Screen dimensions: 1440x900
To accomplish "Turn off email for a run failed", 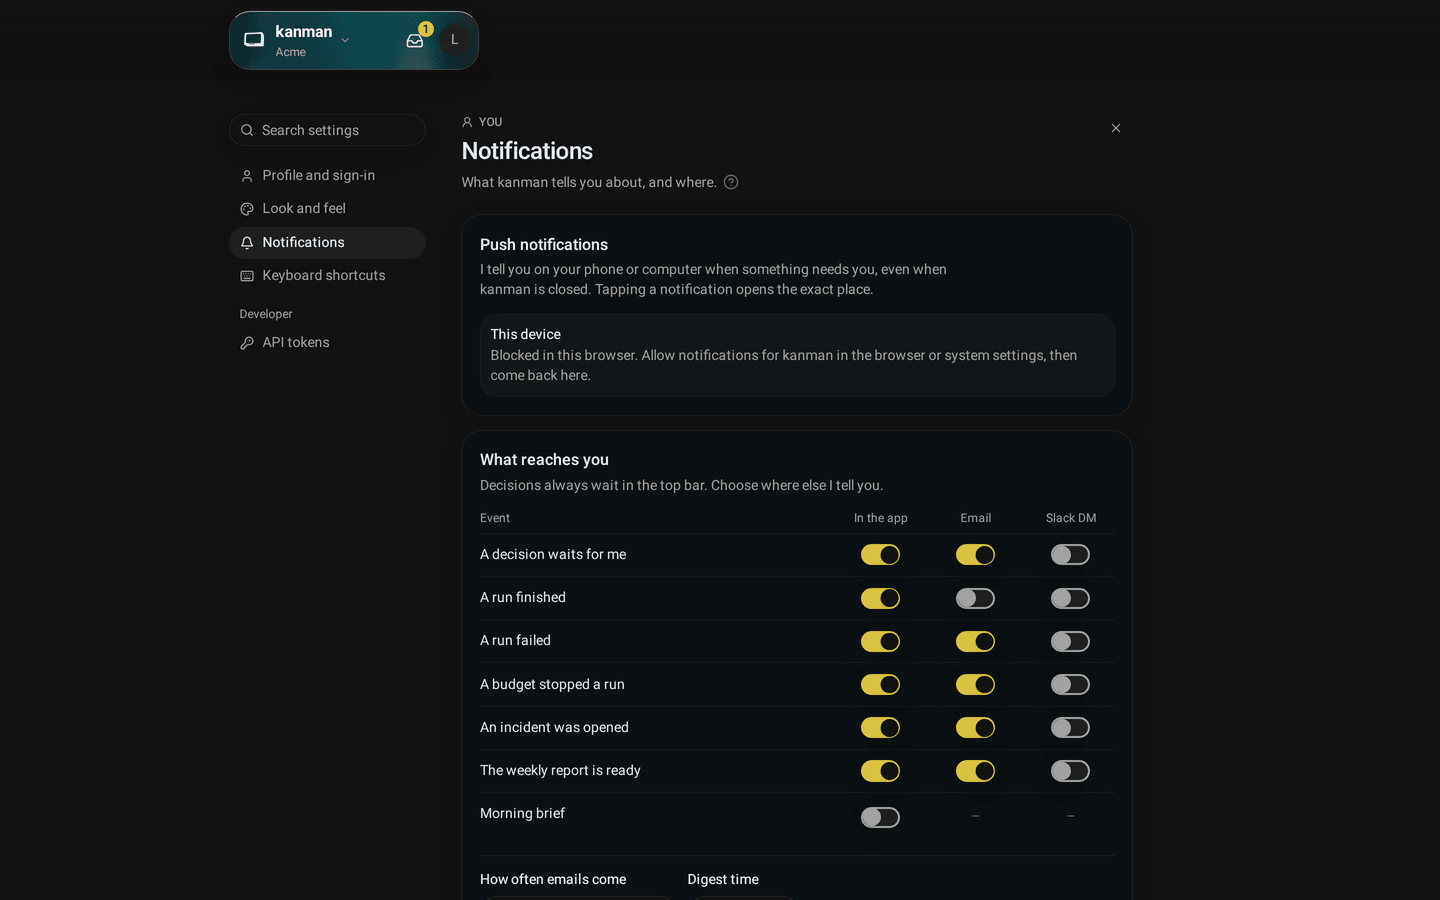I will tap(975, 641).
